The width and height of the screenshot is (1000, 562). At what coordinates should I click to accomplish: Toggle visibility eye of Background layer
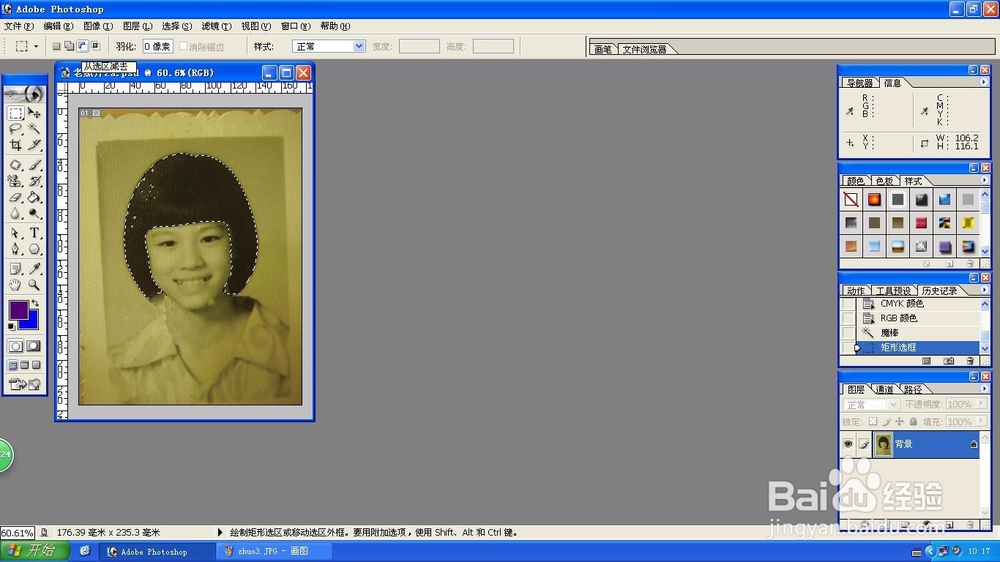[x=848, y=444]
